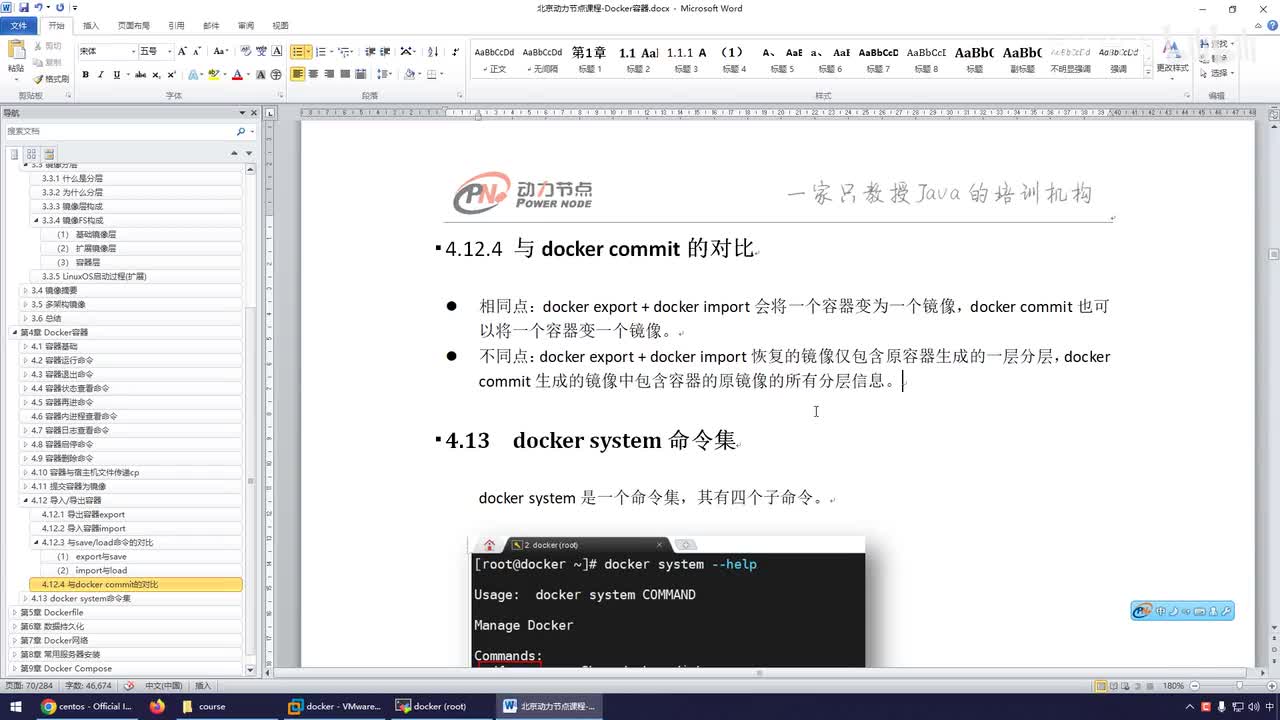
Task: Click the Shrink Font icon
Action: click(195, 51)
